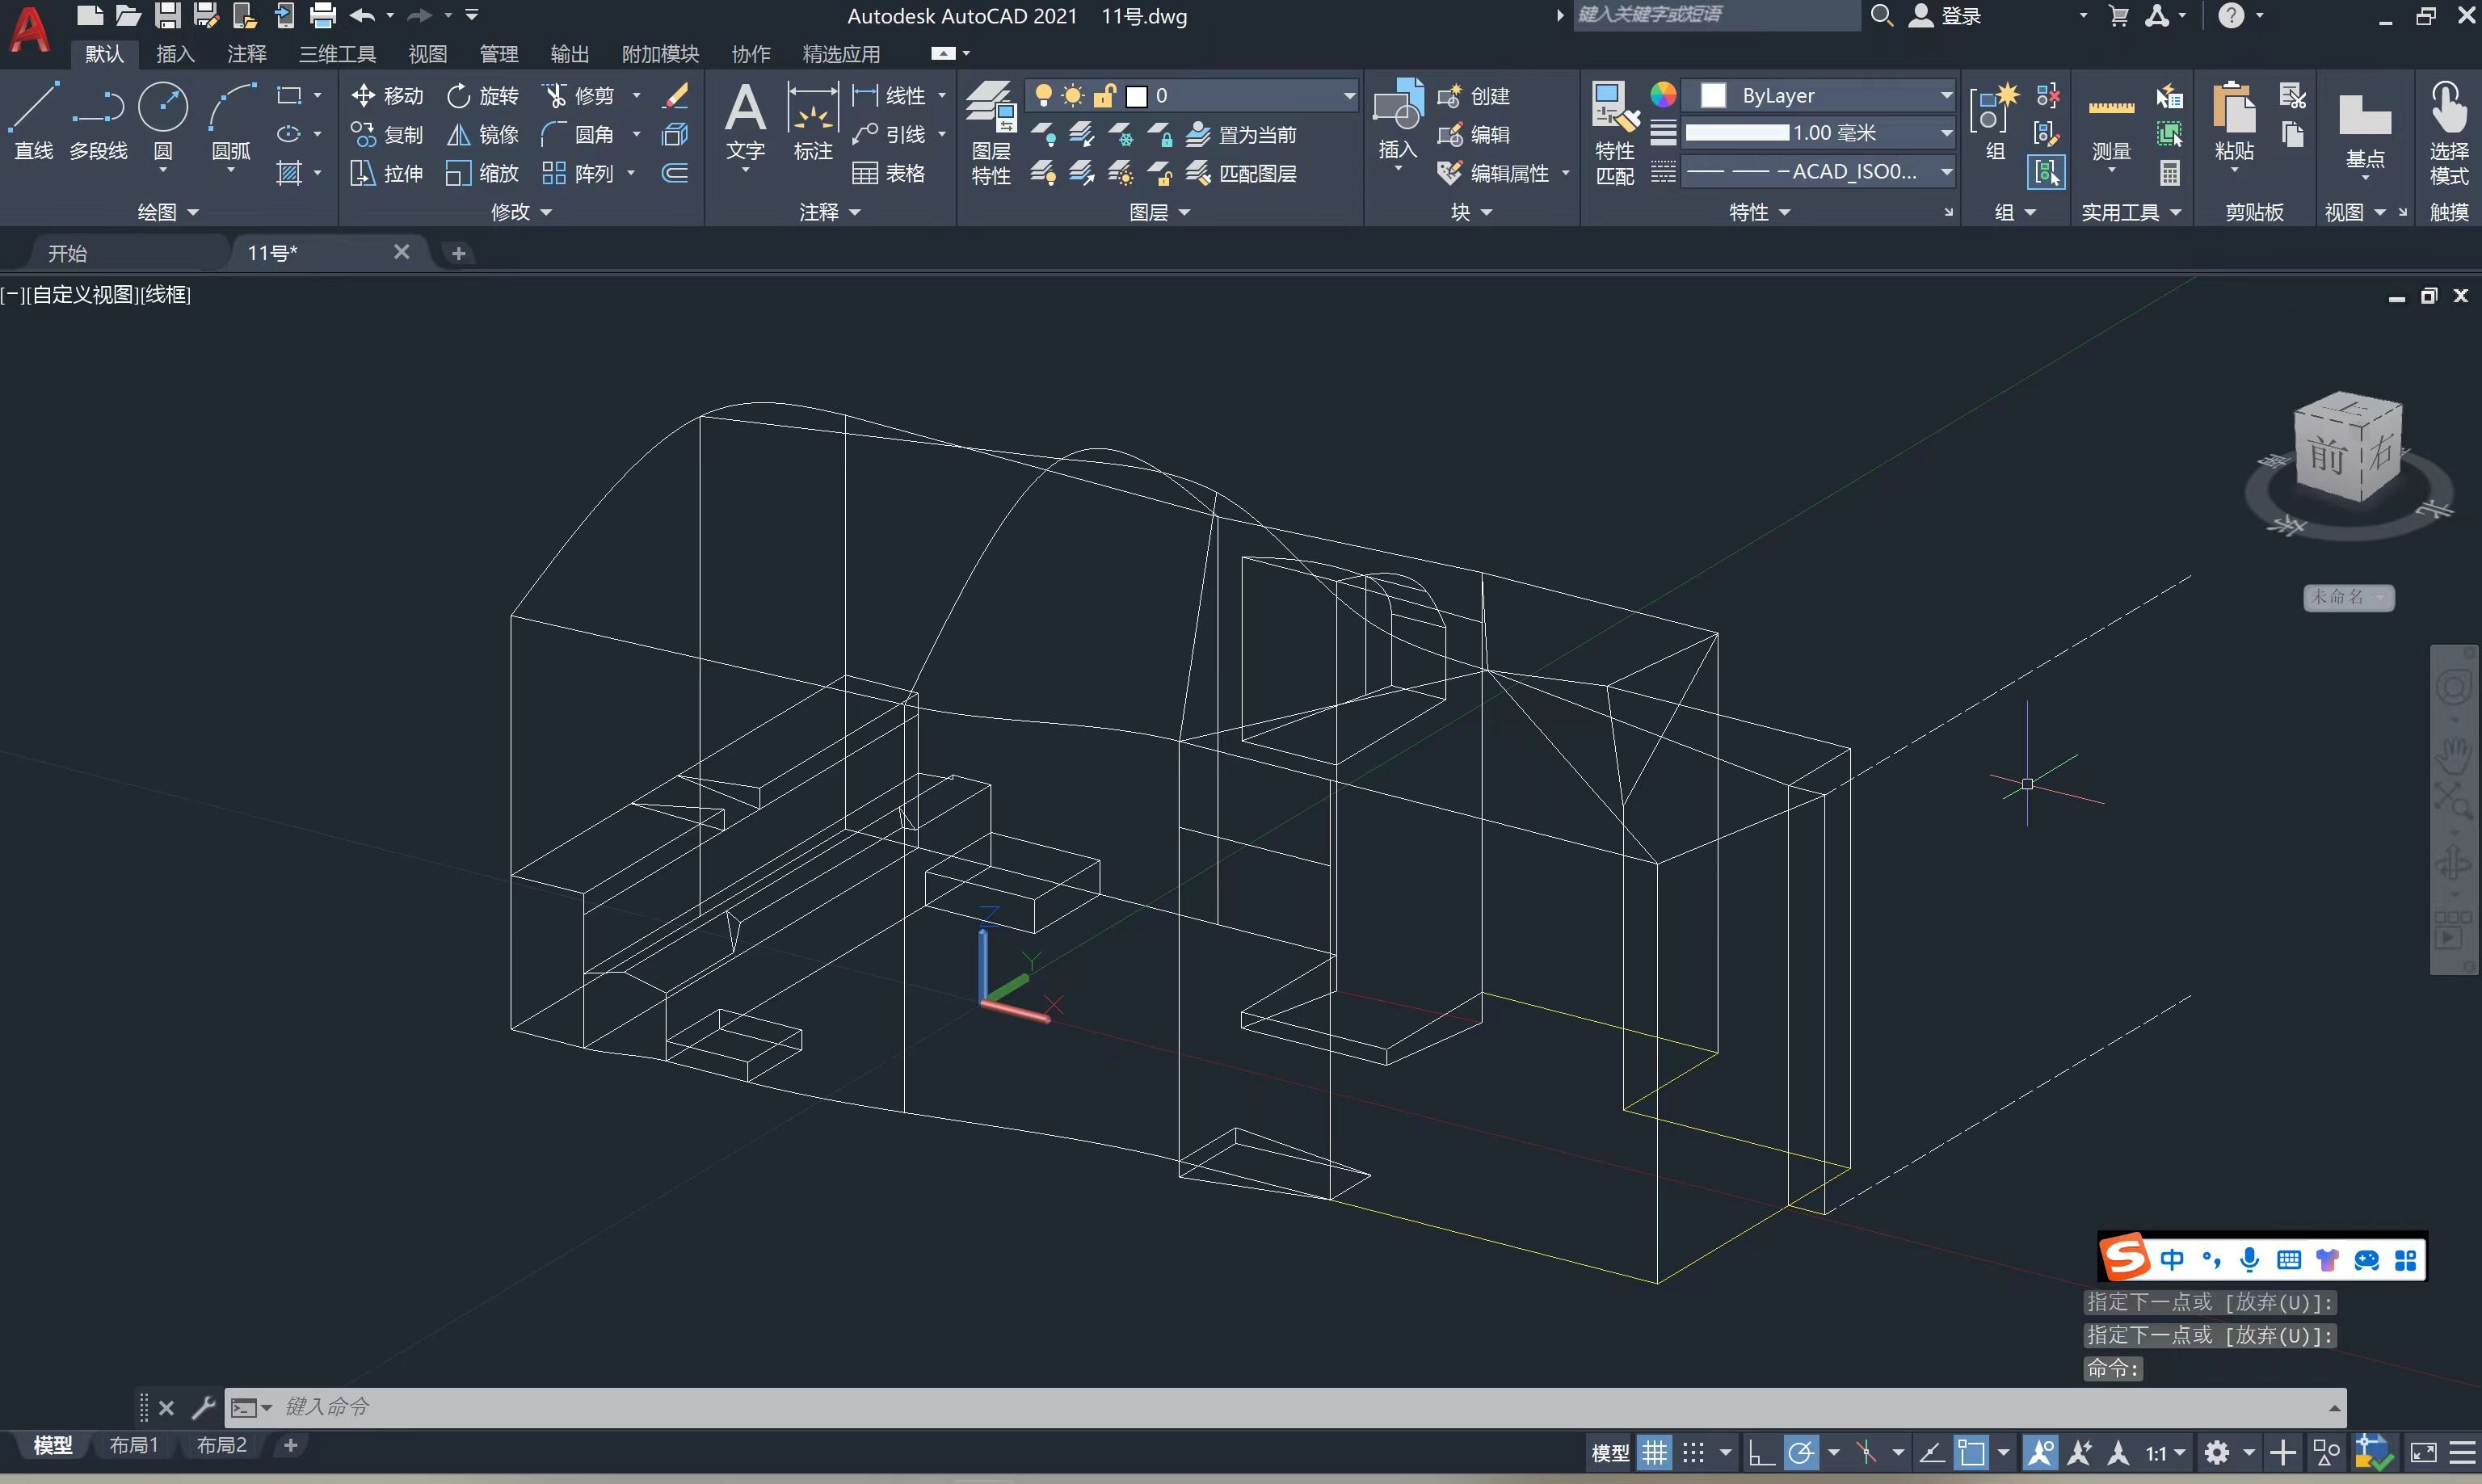Expand the 绘图 (Draw) panel
Screen dimensions: 2482x1484
(x=167, y=212)
